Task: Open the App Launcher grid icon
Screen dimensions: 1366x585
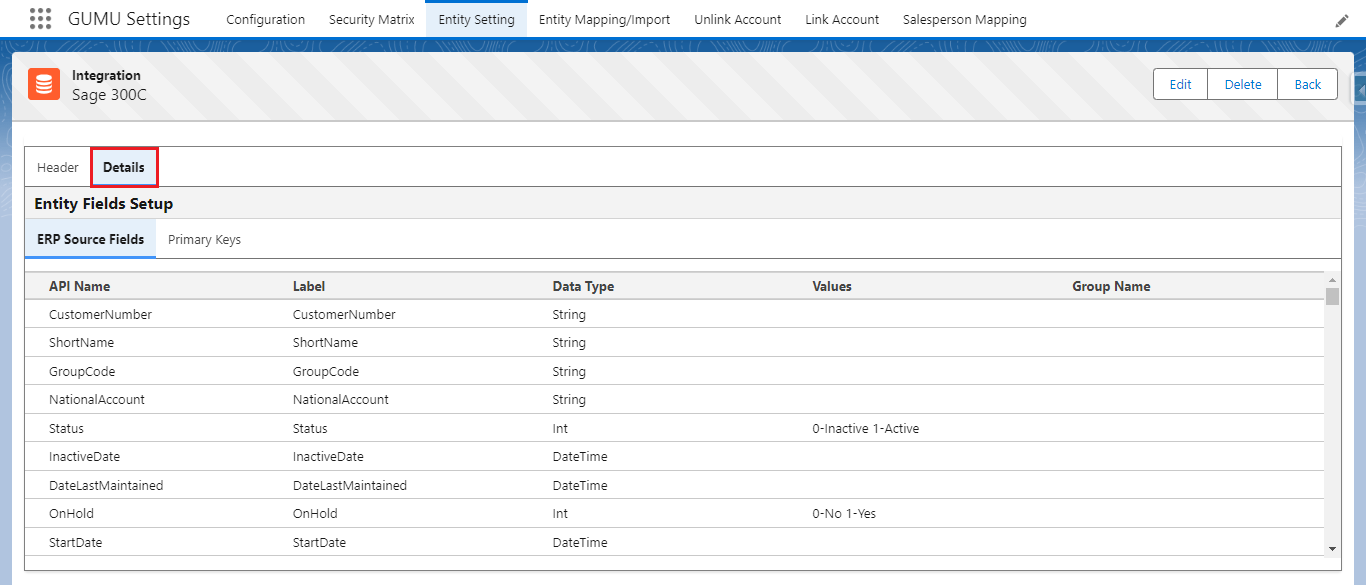Action: [40, 19]
